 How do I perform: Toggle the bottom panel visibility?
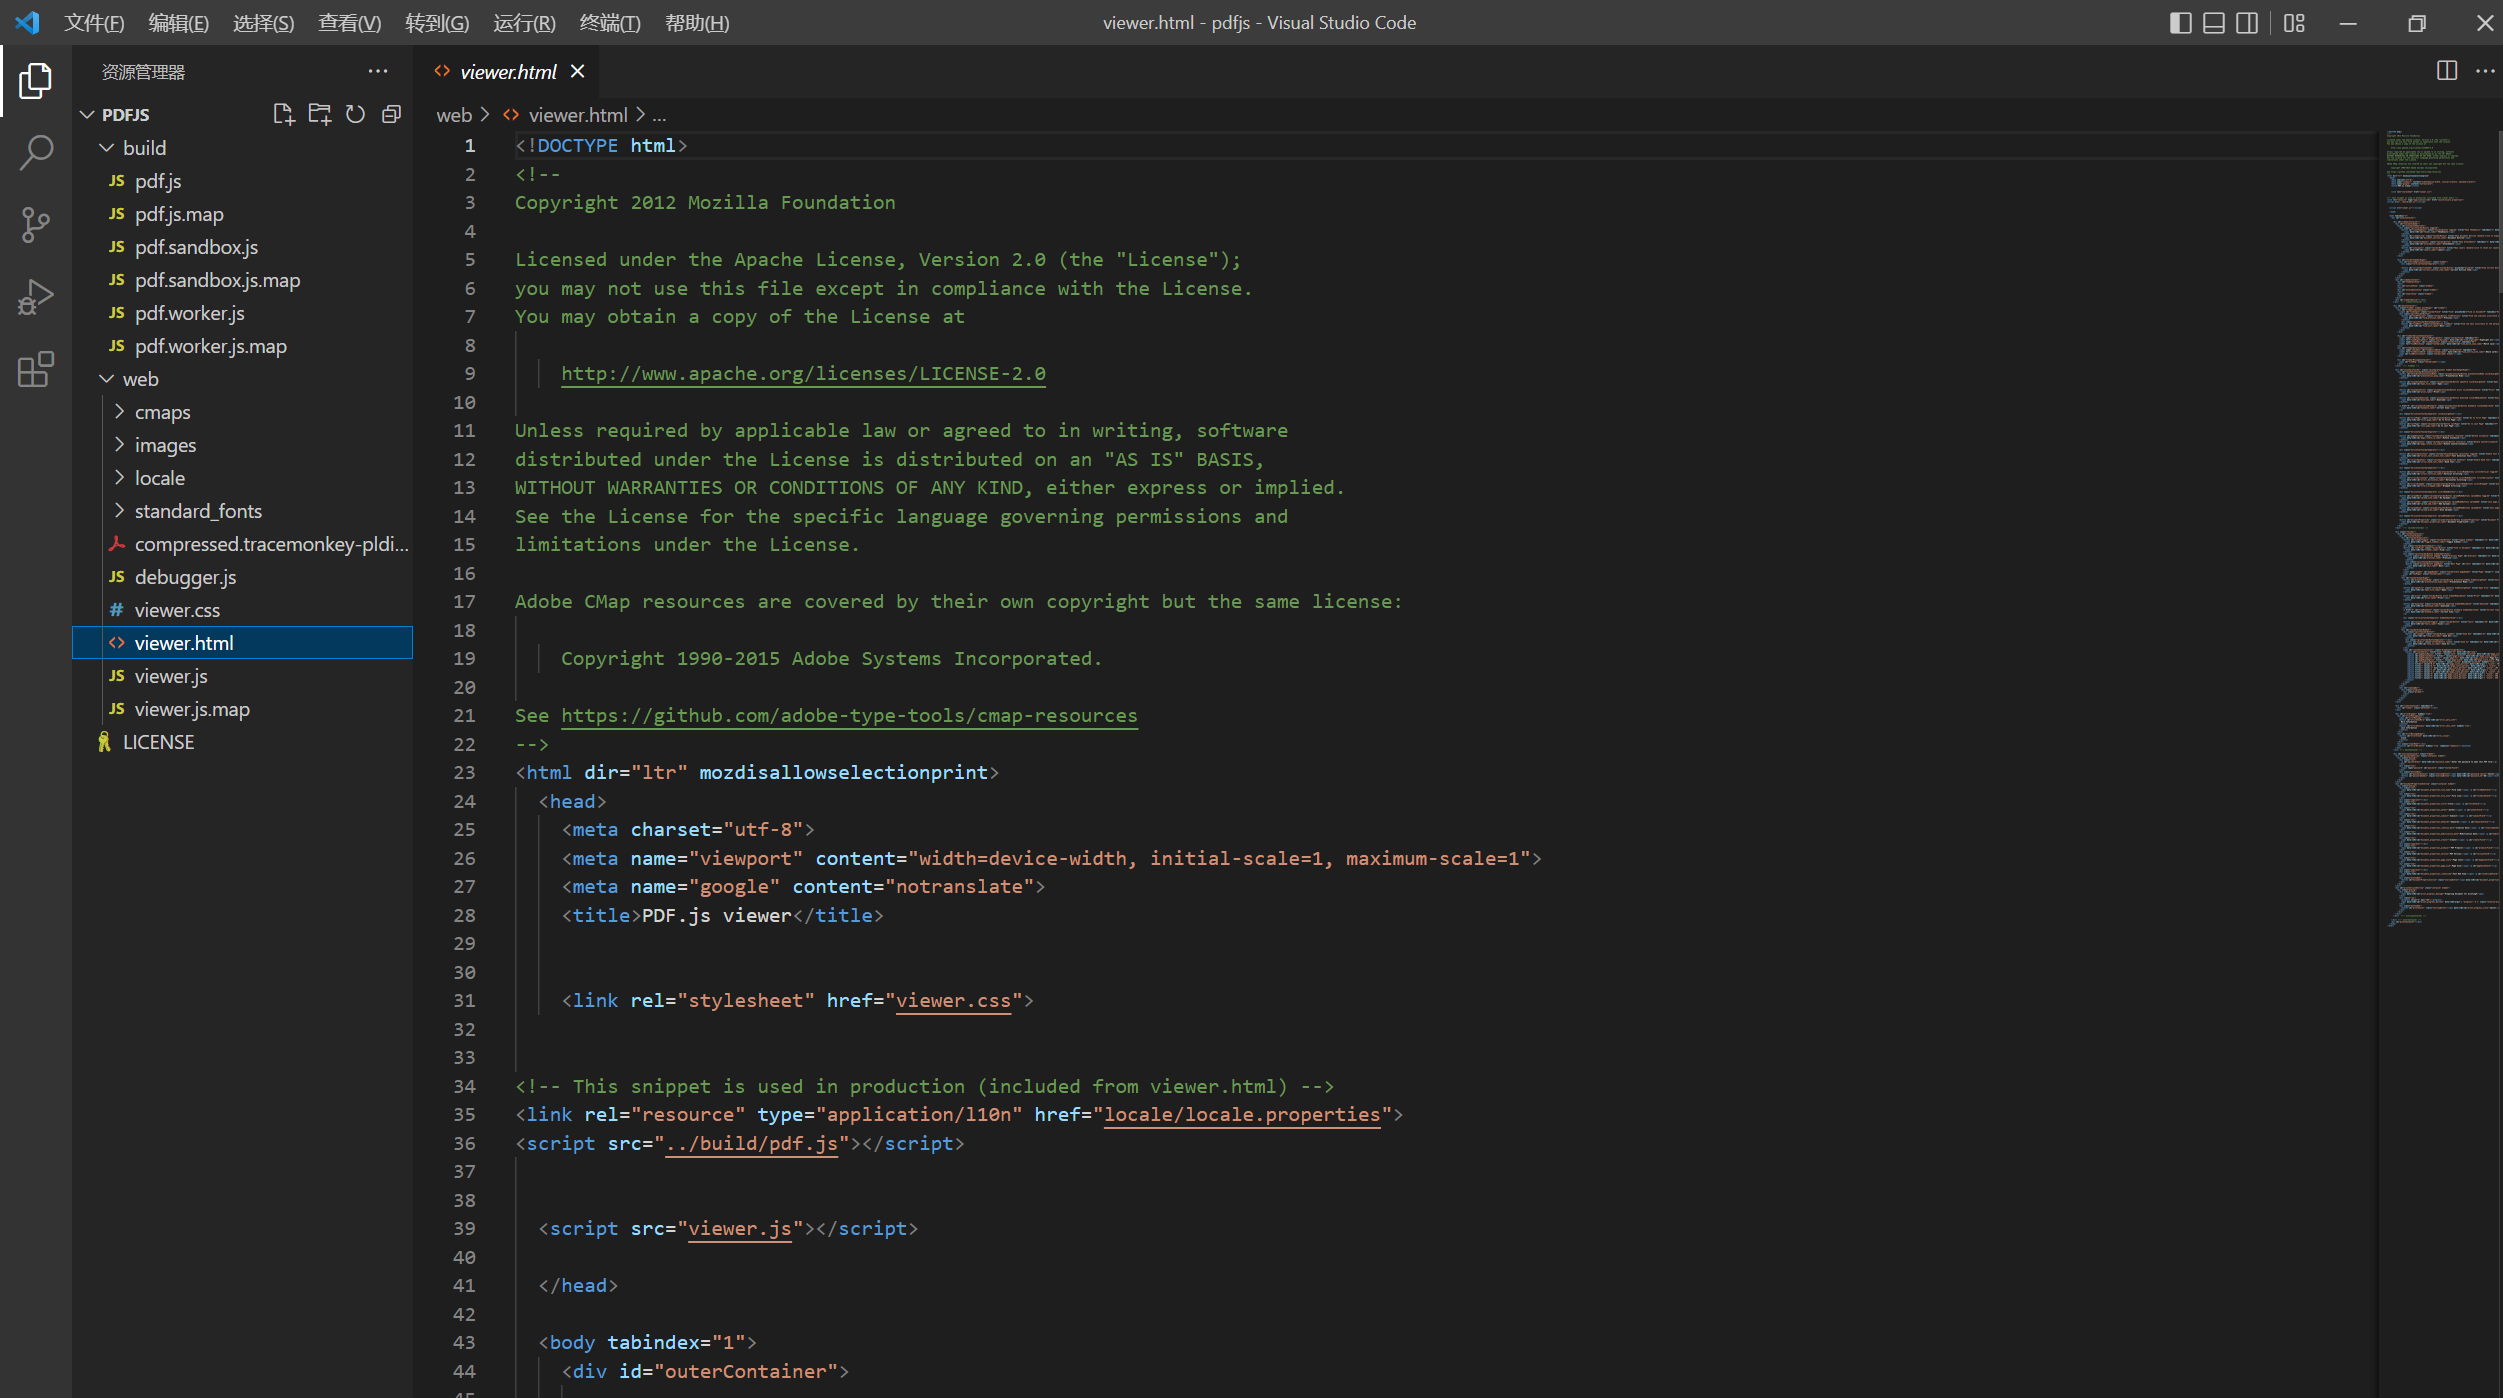click(x=2214, y=23)
